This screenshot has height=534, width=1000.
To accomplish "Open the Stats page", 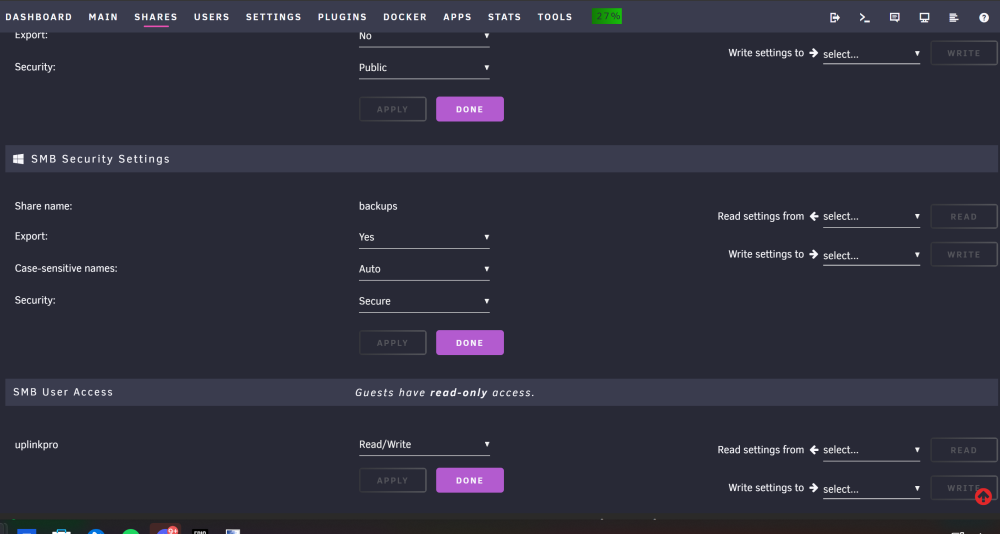I will (x=504, y=17).
